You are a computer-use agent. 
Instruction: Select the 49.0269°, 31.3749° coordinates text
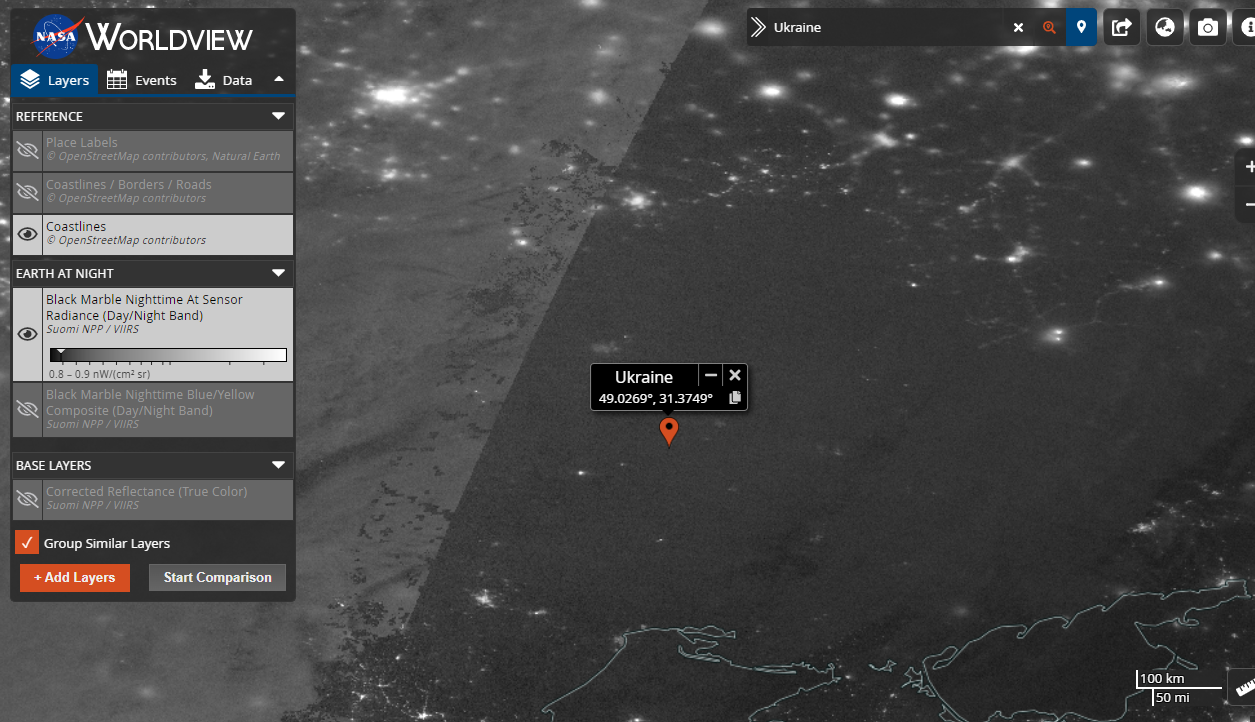click(656, 398)
